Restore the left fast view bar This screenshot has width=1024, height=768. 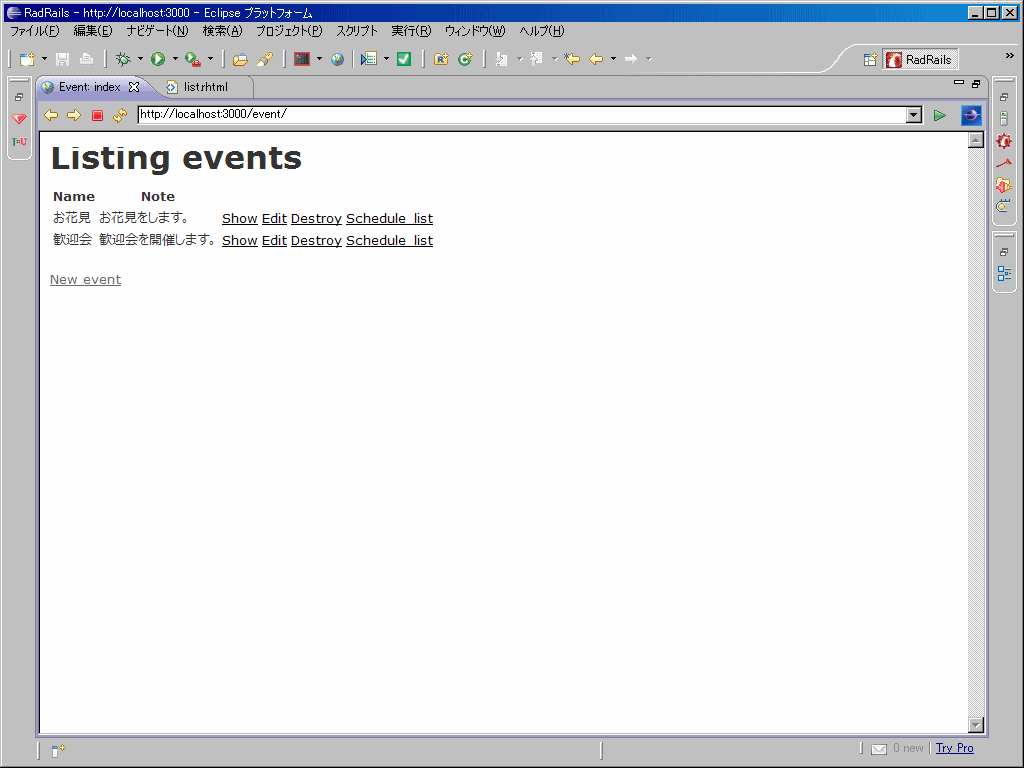point(19,97)
